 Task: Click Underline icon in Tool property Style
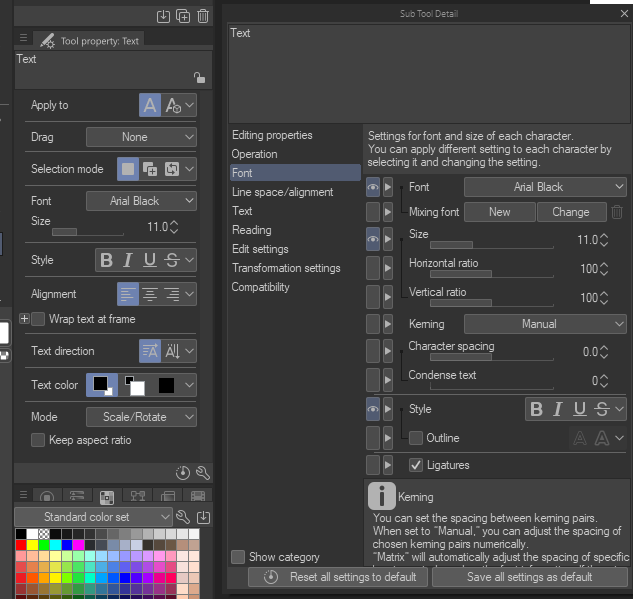(150, 260)
